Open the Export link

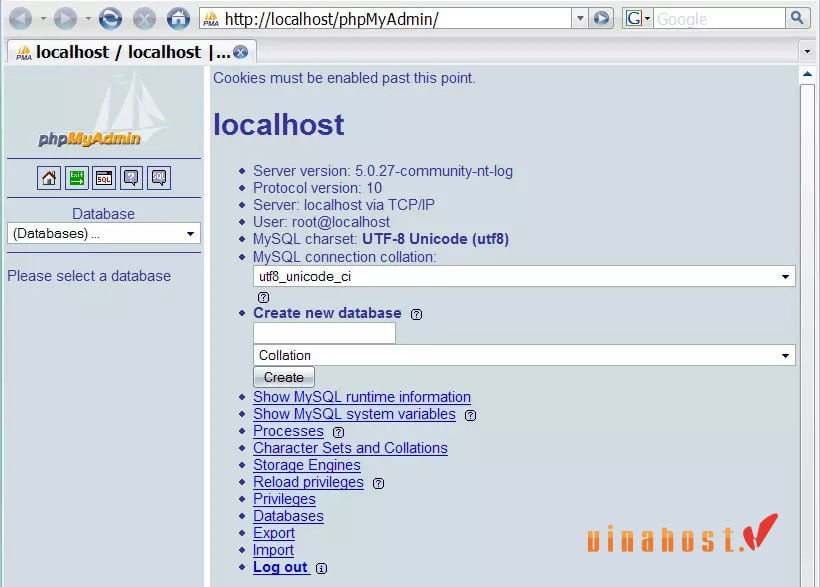pyautogui.click(x=274, y=533)
